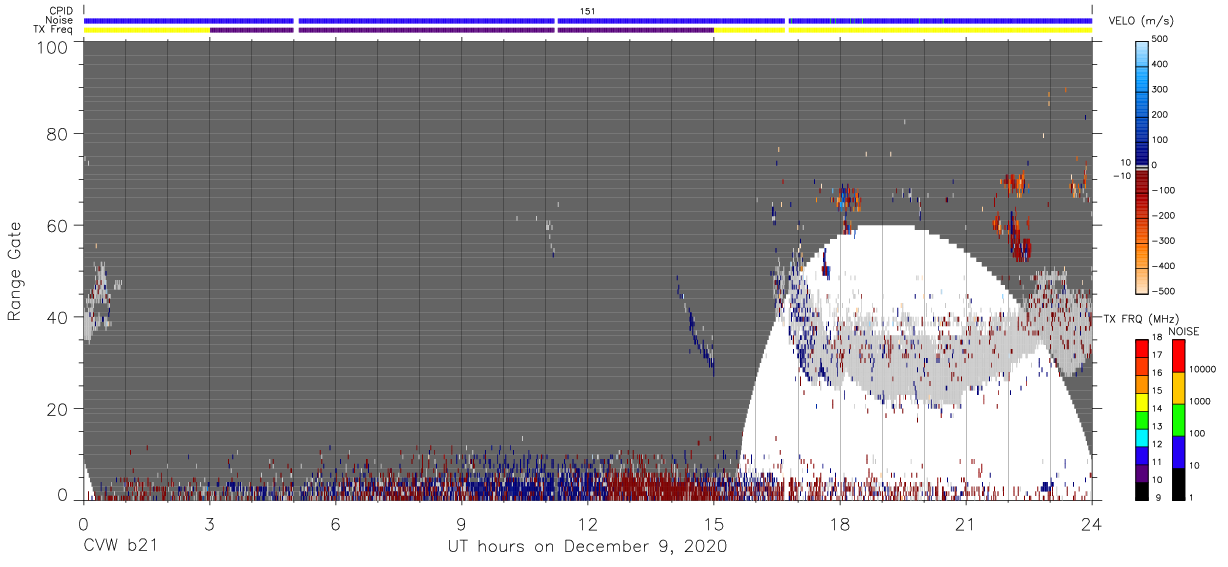Click the UT hours on December 9, 2020 label
Image resolution: width=1228 pixels, height=567 pixels.
587,547
